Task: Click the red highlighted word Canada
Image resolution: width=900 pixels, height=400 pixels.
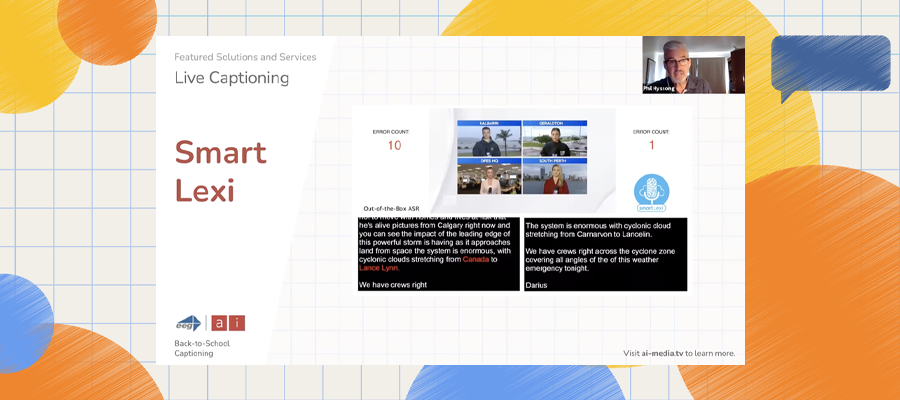Action: [476, 259]
